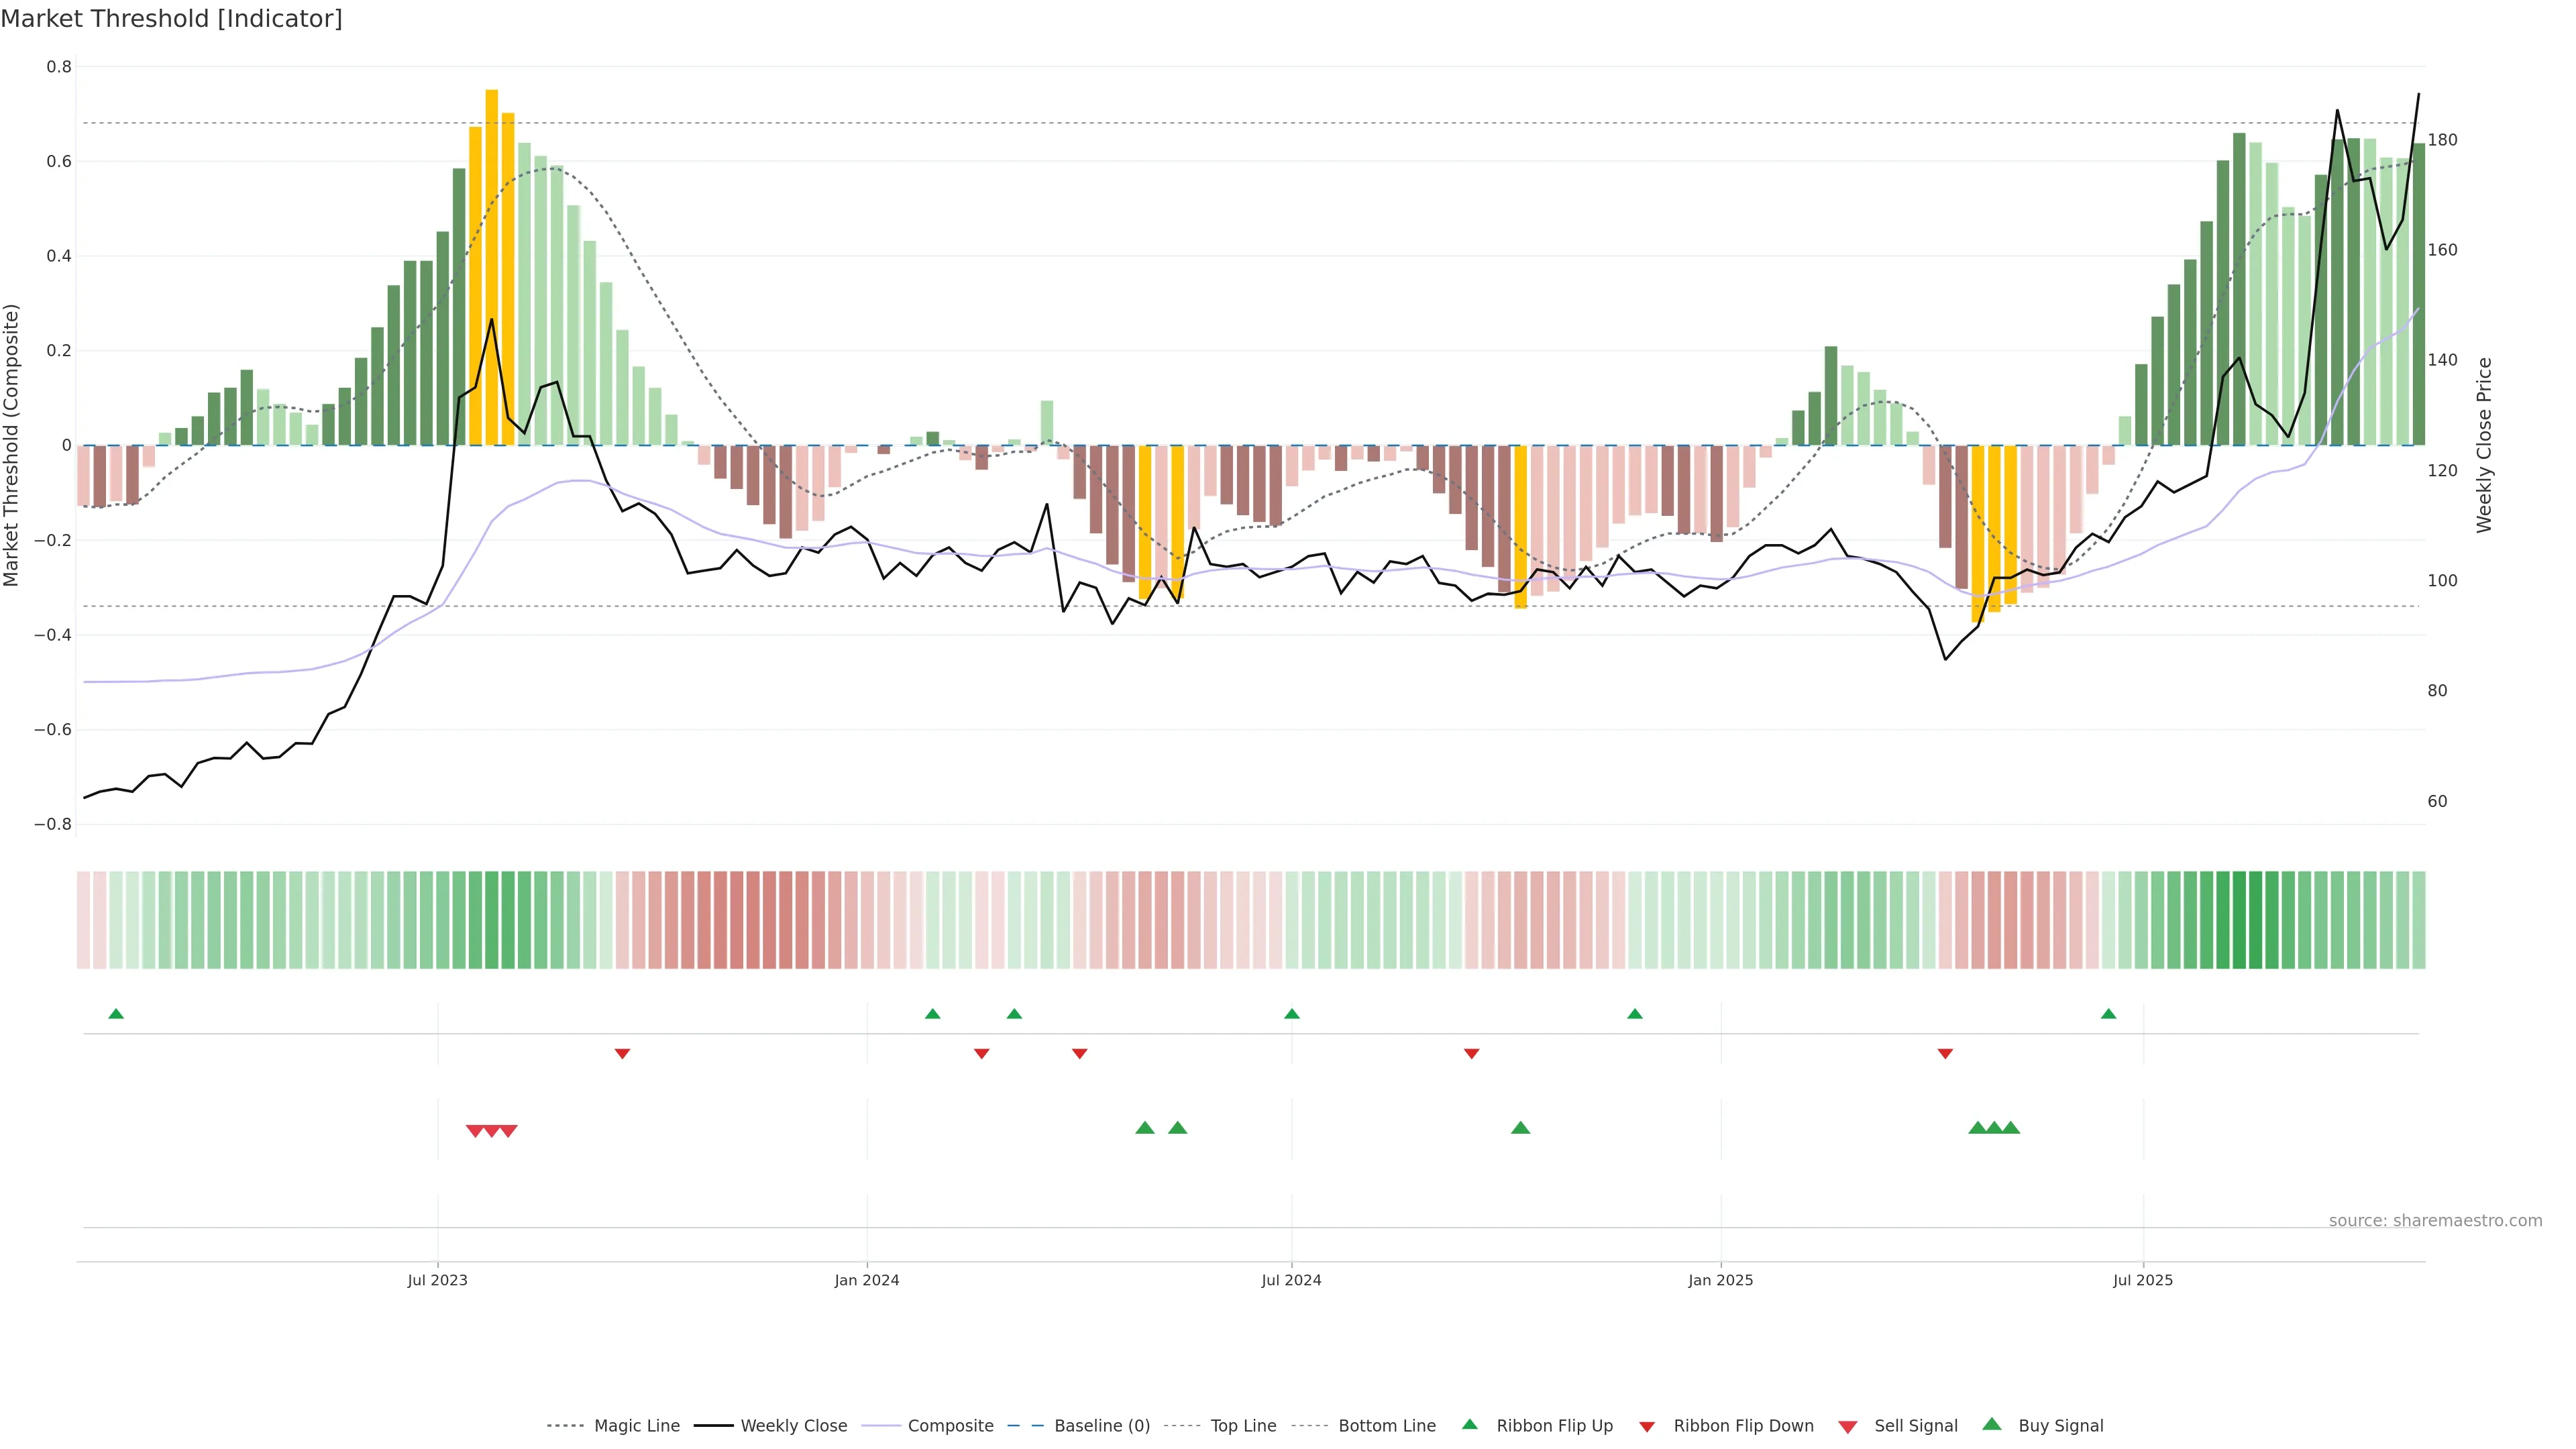Hide the Top Line series via legend
This screenshot has height=1449, width=2576.
pyautogui.click(x=1243, y=1426)
